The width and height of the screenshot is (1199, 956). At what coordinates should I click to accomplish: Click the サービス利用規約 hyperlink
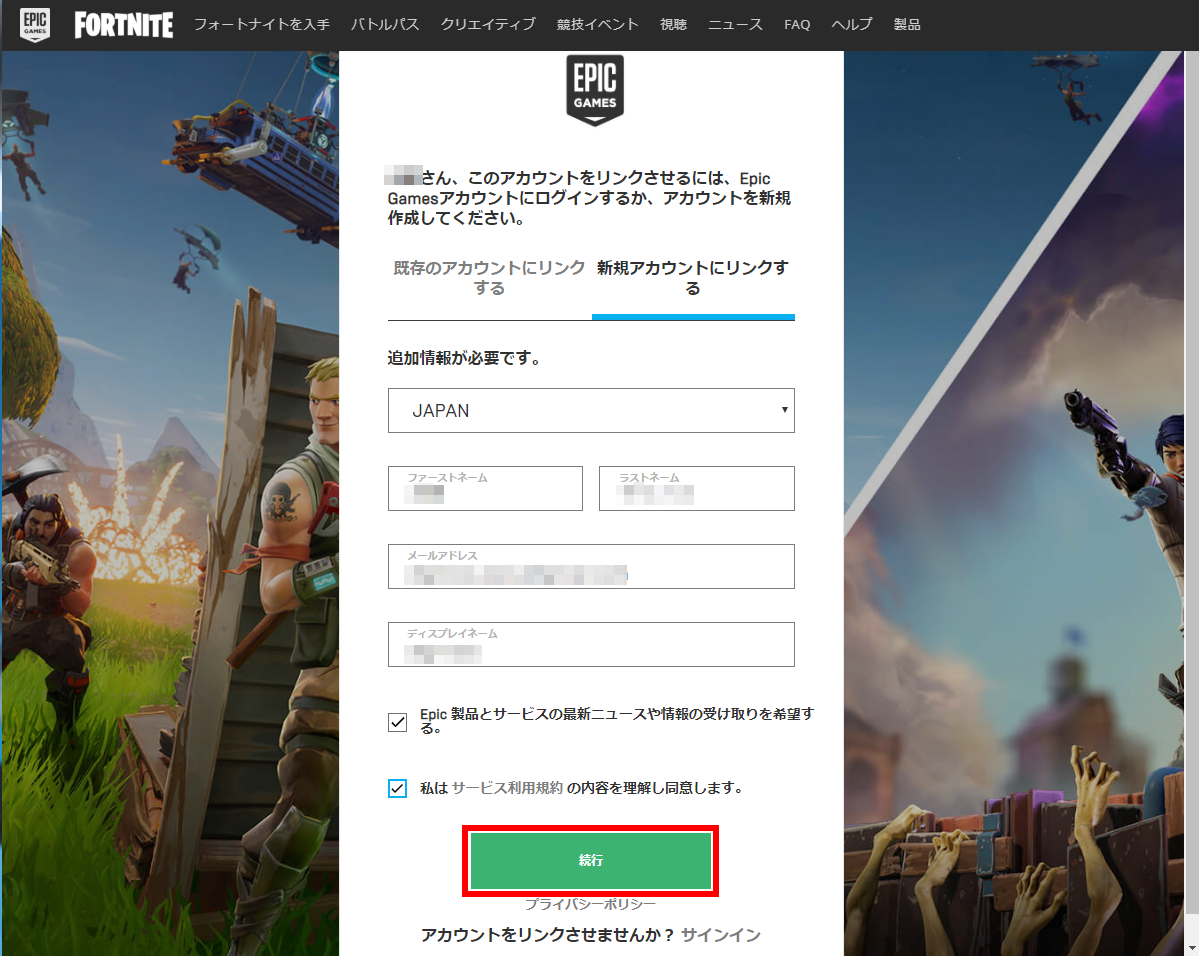[x=509, y=787]
